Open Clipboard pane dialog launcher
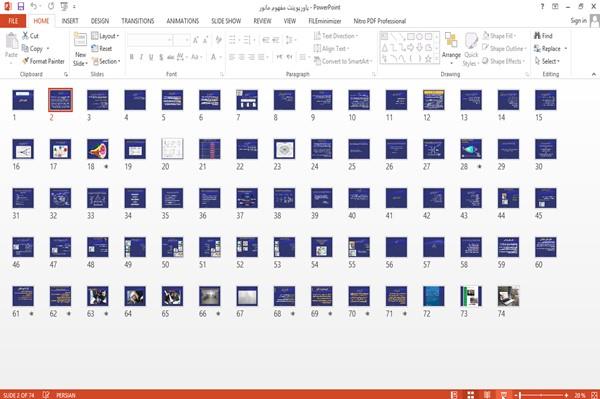The width and height of the screenshot is (600, 399). coord(66,74)
